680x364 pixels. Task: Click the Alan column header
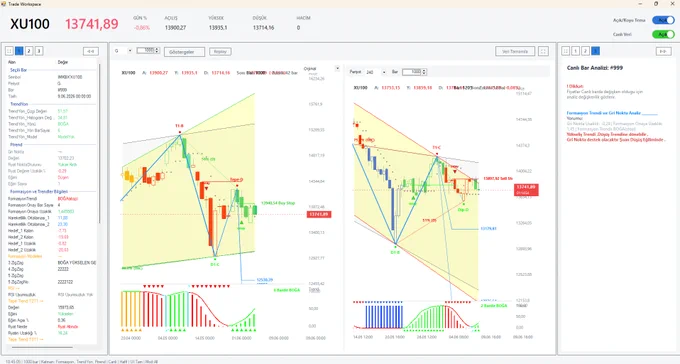(12, 62)
